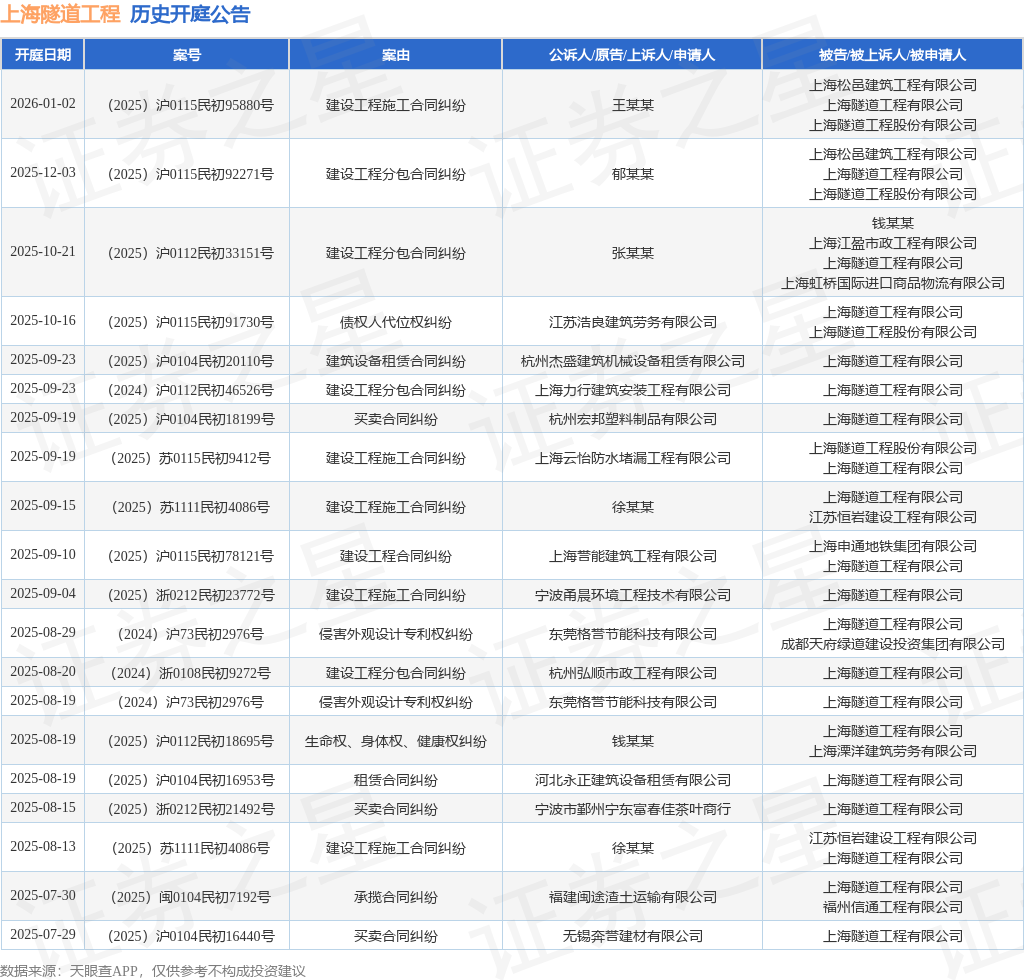Viewport: 1024px width, 980px height.
Task: Click case number (2025)沪0104民初16953号
Action: coord(190,780)
